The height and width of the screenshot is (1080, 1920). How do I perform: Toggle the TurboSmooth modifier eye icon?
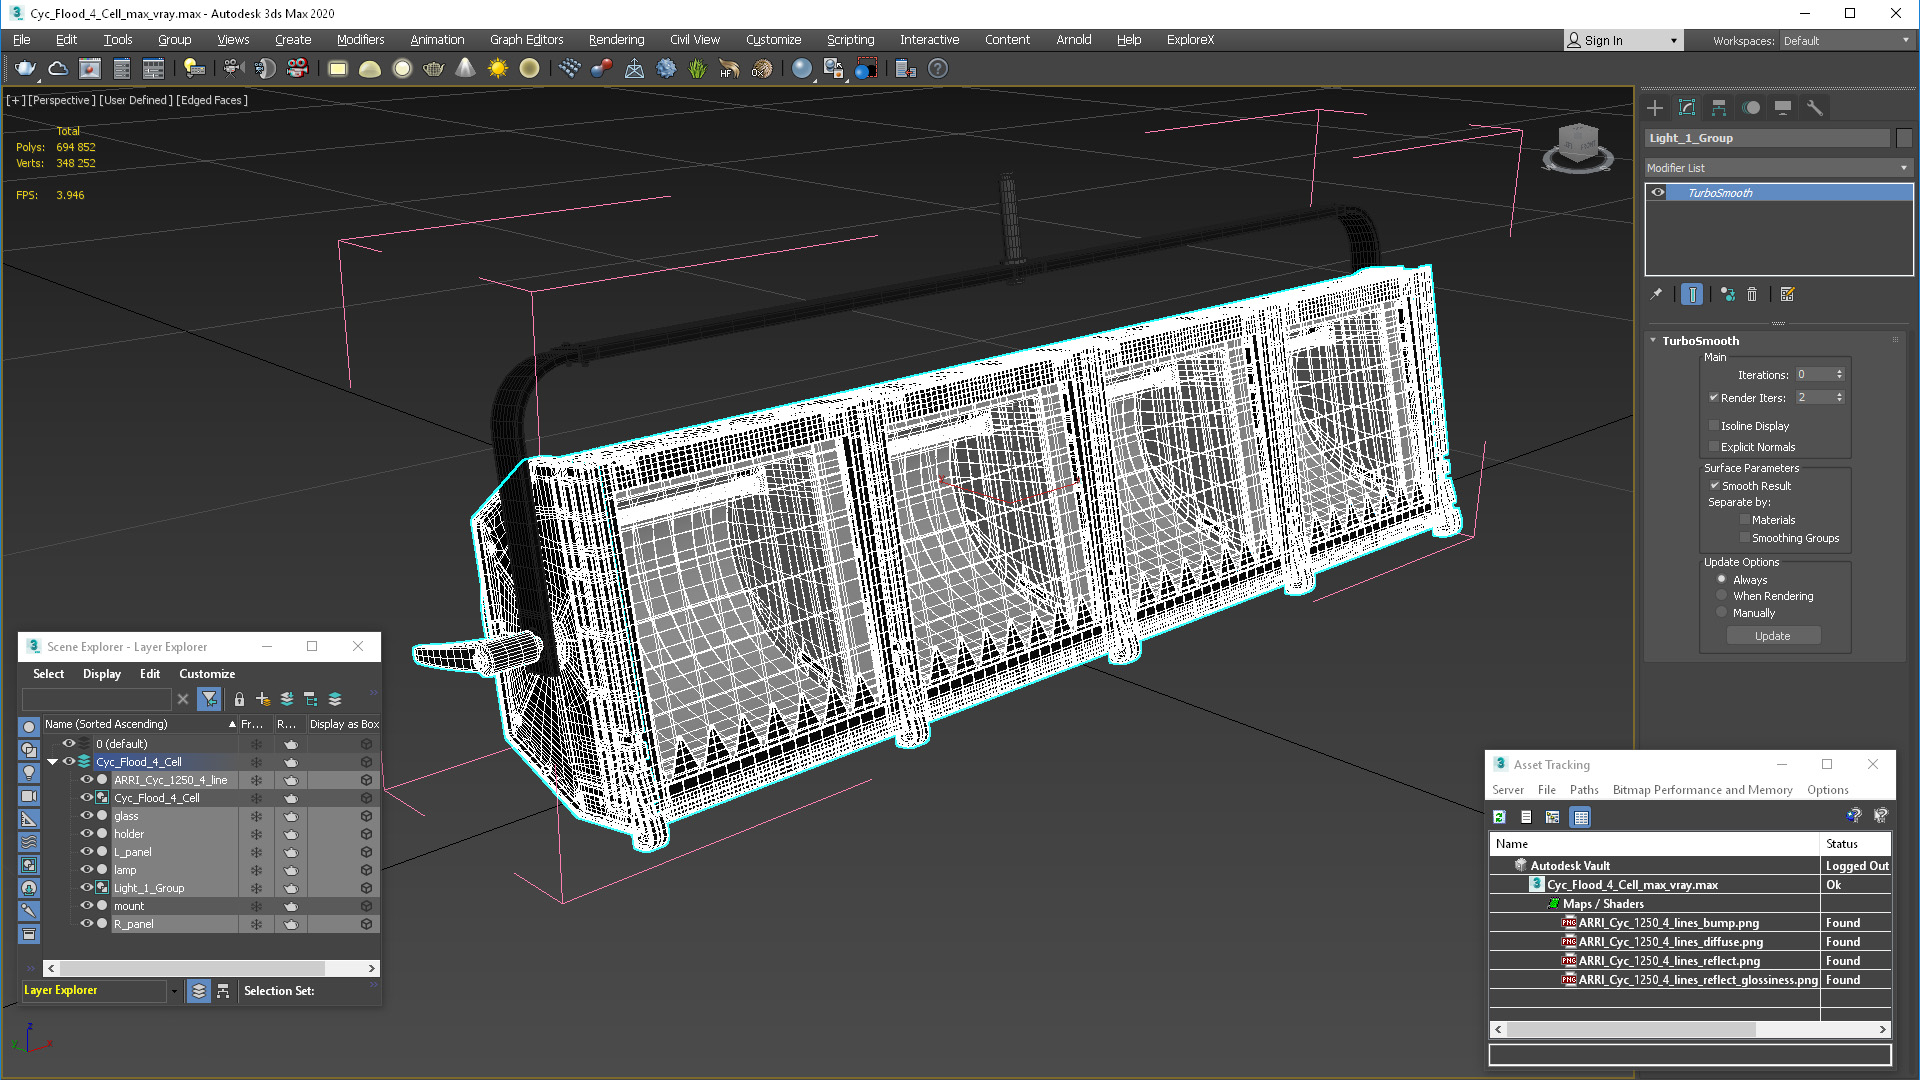click(1658, 193)
